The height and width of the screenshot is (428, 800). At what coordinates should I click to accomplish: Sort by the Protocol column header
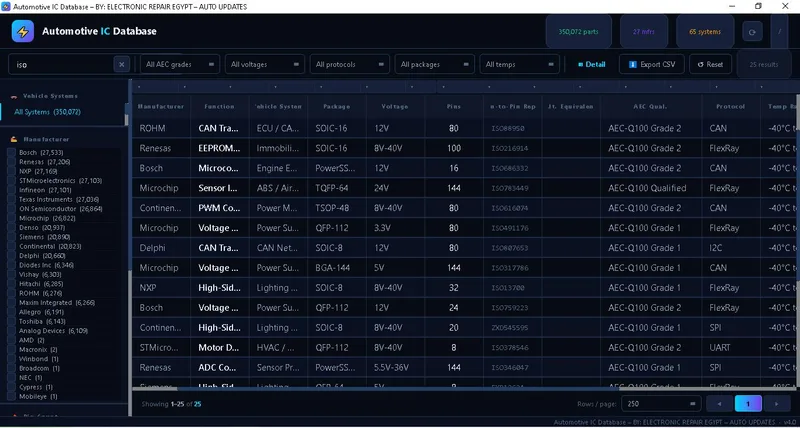(x=731, y=107)
